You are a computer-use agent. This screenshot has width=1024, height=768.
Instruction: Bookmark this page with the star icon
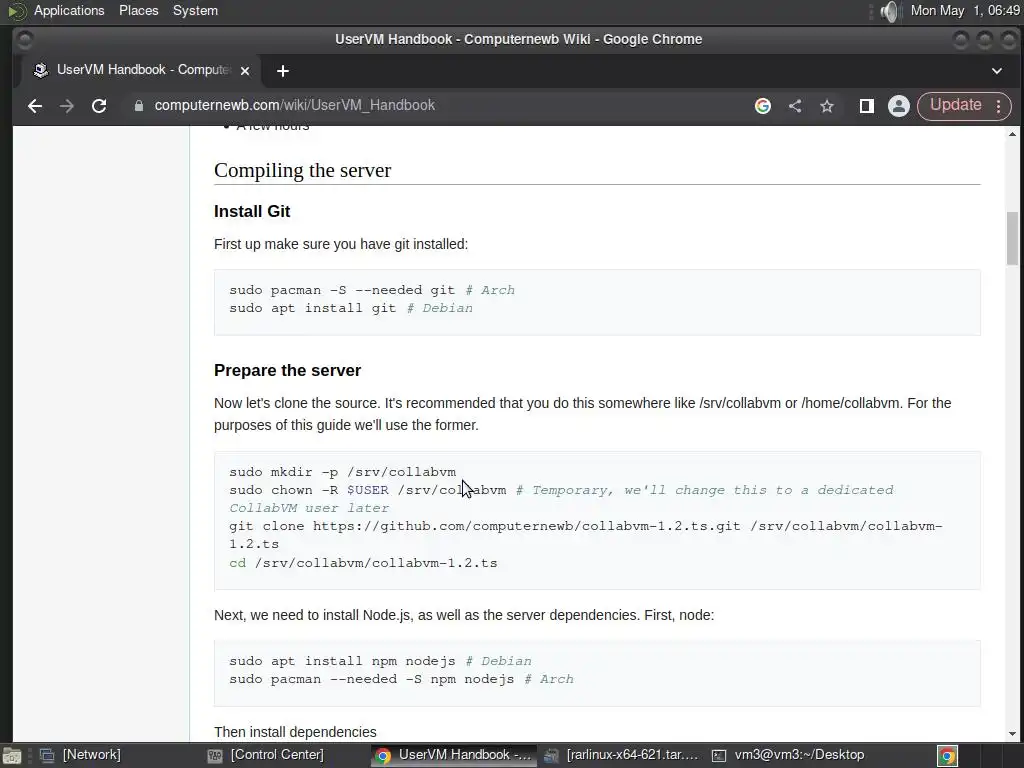[x=827, y=106]
